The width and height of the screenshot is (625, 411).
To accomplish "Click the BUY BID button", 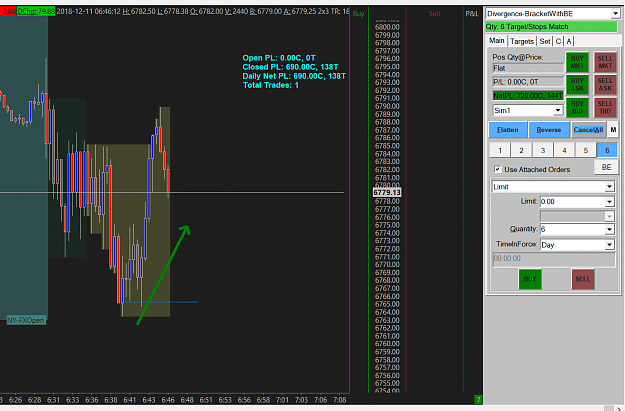I will (577, 107).
